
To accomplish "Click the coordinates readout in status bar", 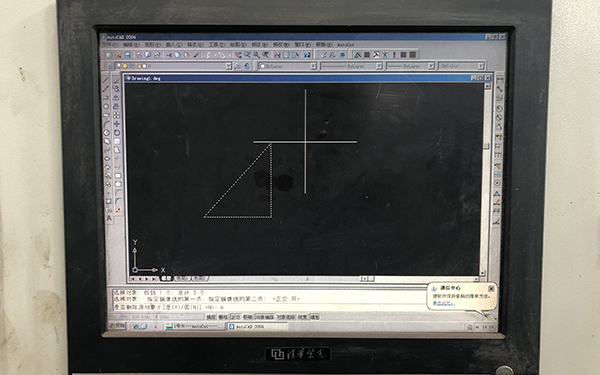I will coord(156,317).
